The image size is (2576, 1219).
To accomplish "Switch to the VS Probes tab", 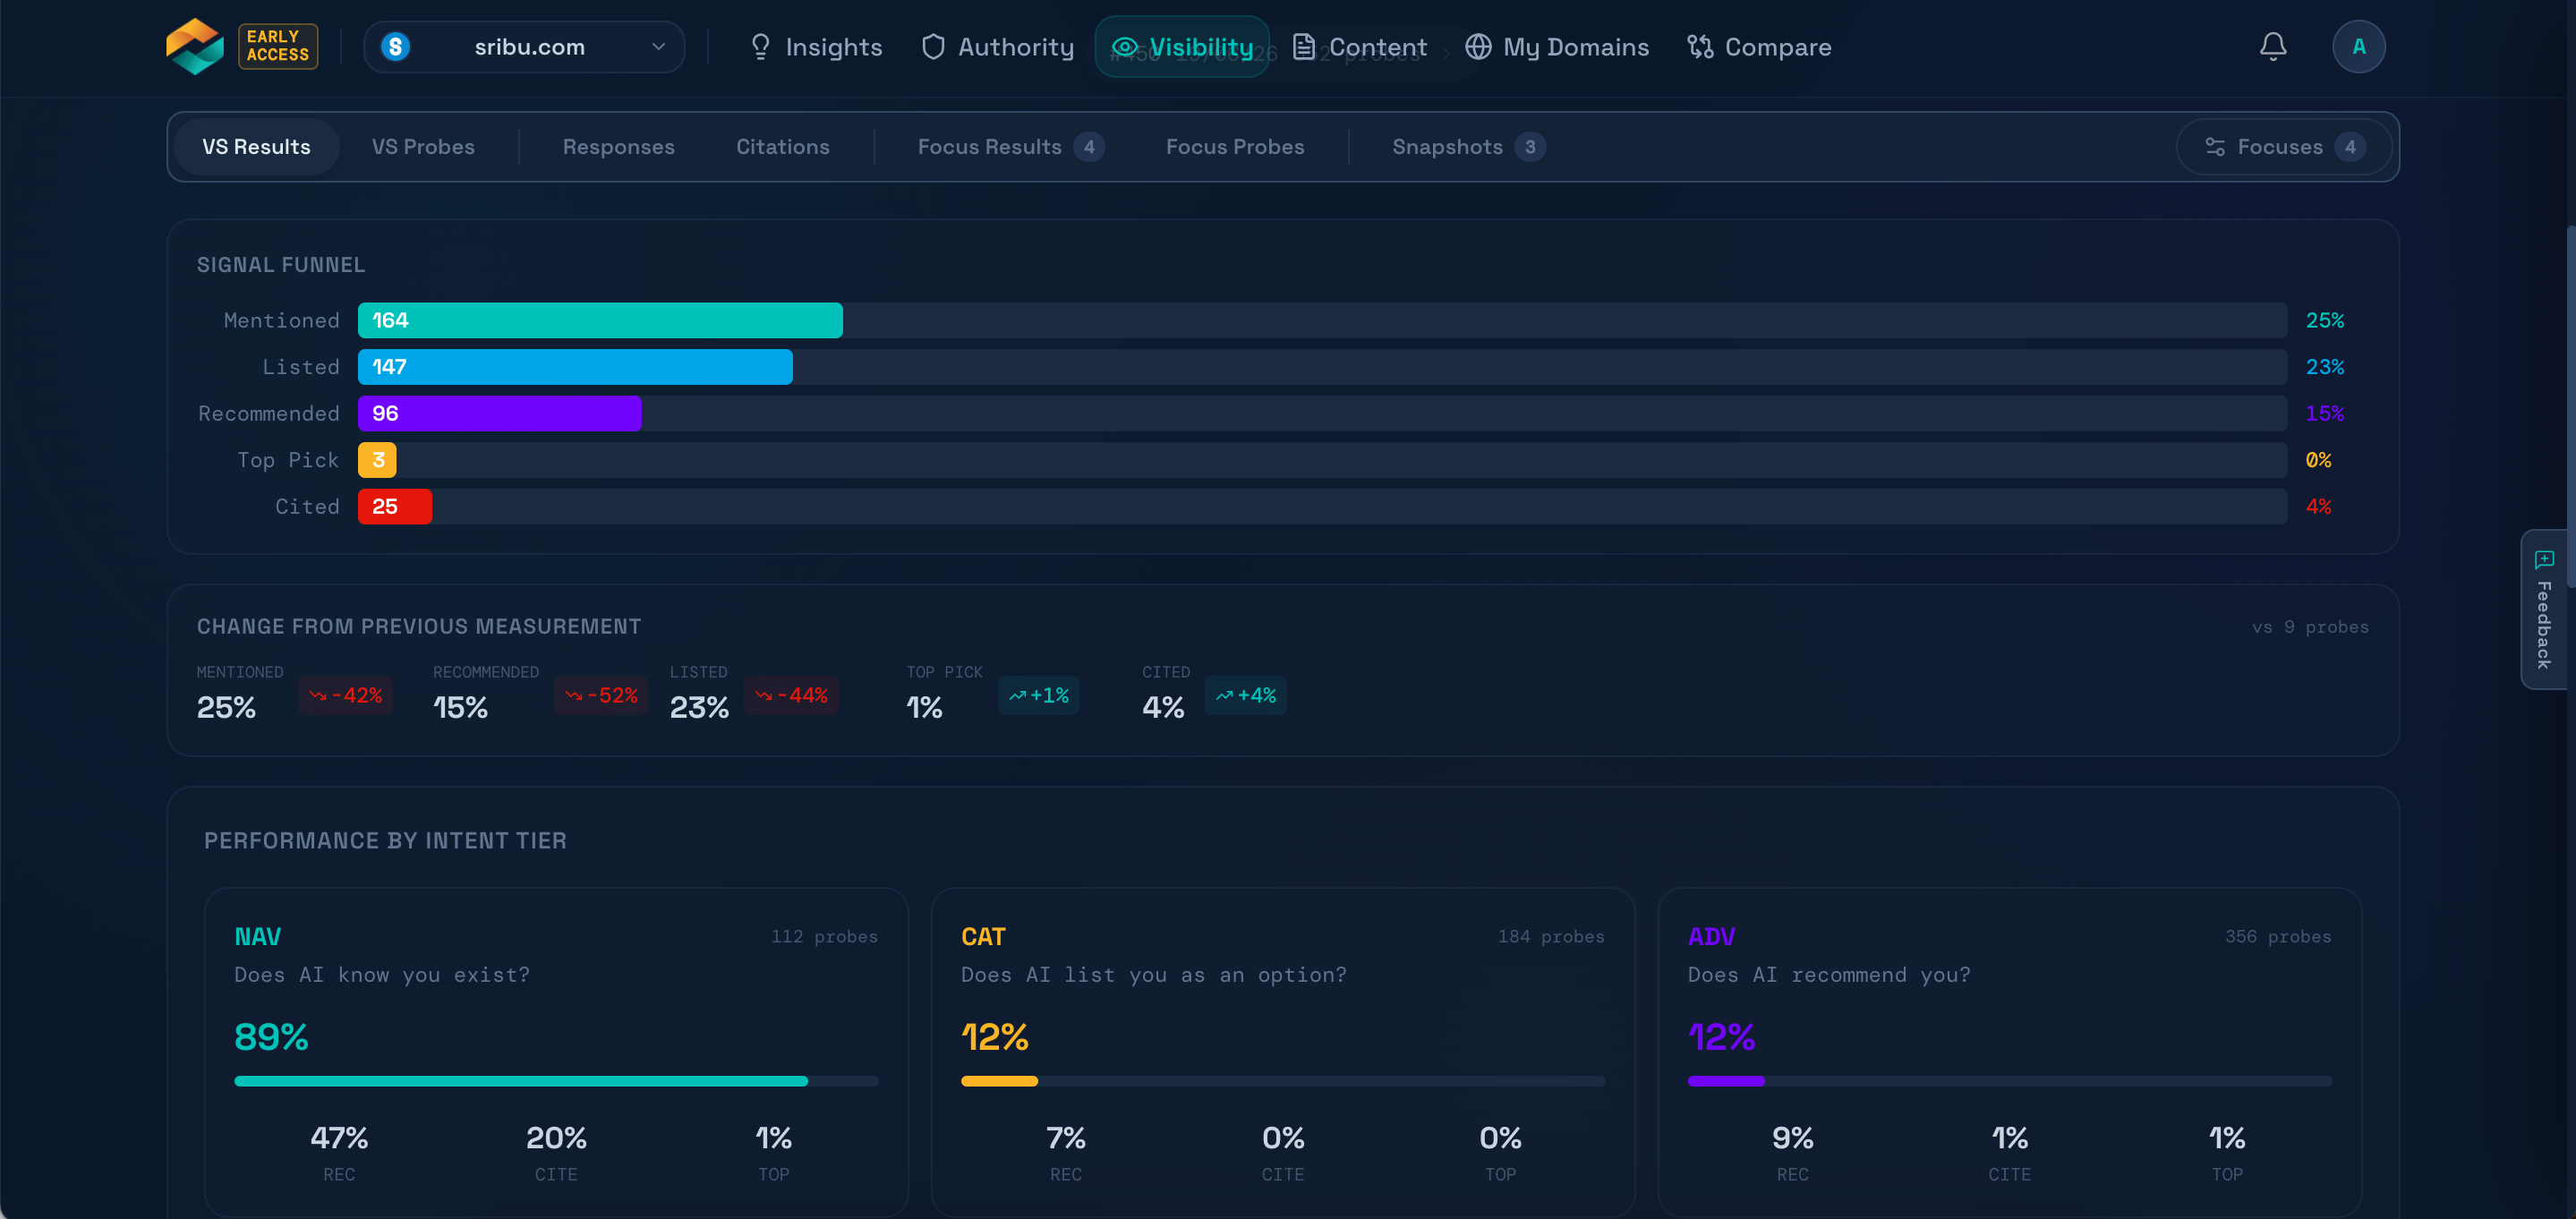I will point(423,147).
